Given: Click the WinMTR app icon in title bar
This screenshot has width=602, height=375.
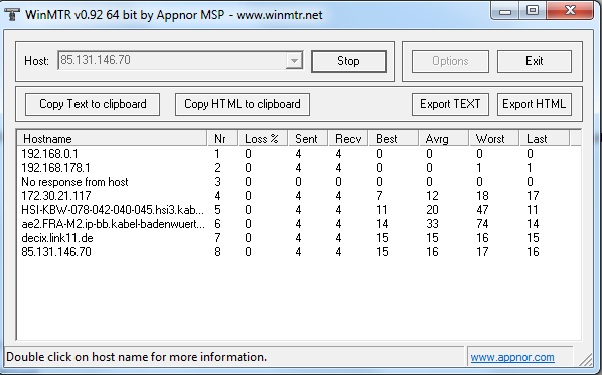Looking at the screenshot, I should [x=12, y=15].
